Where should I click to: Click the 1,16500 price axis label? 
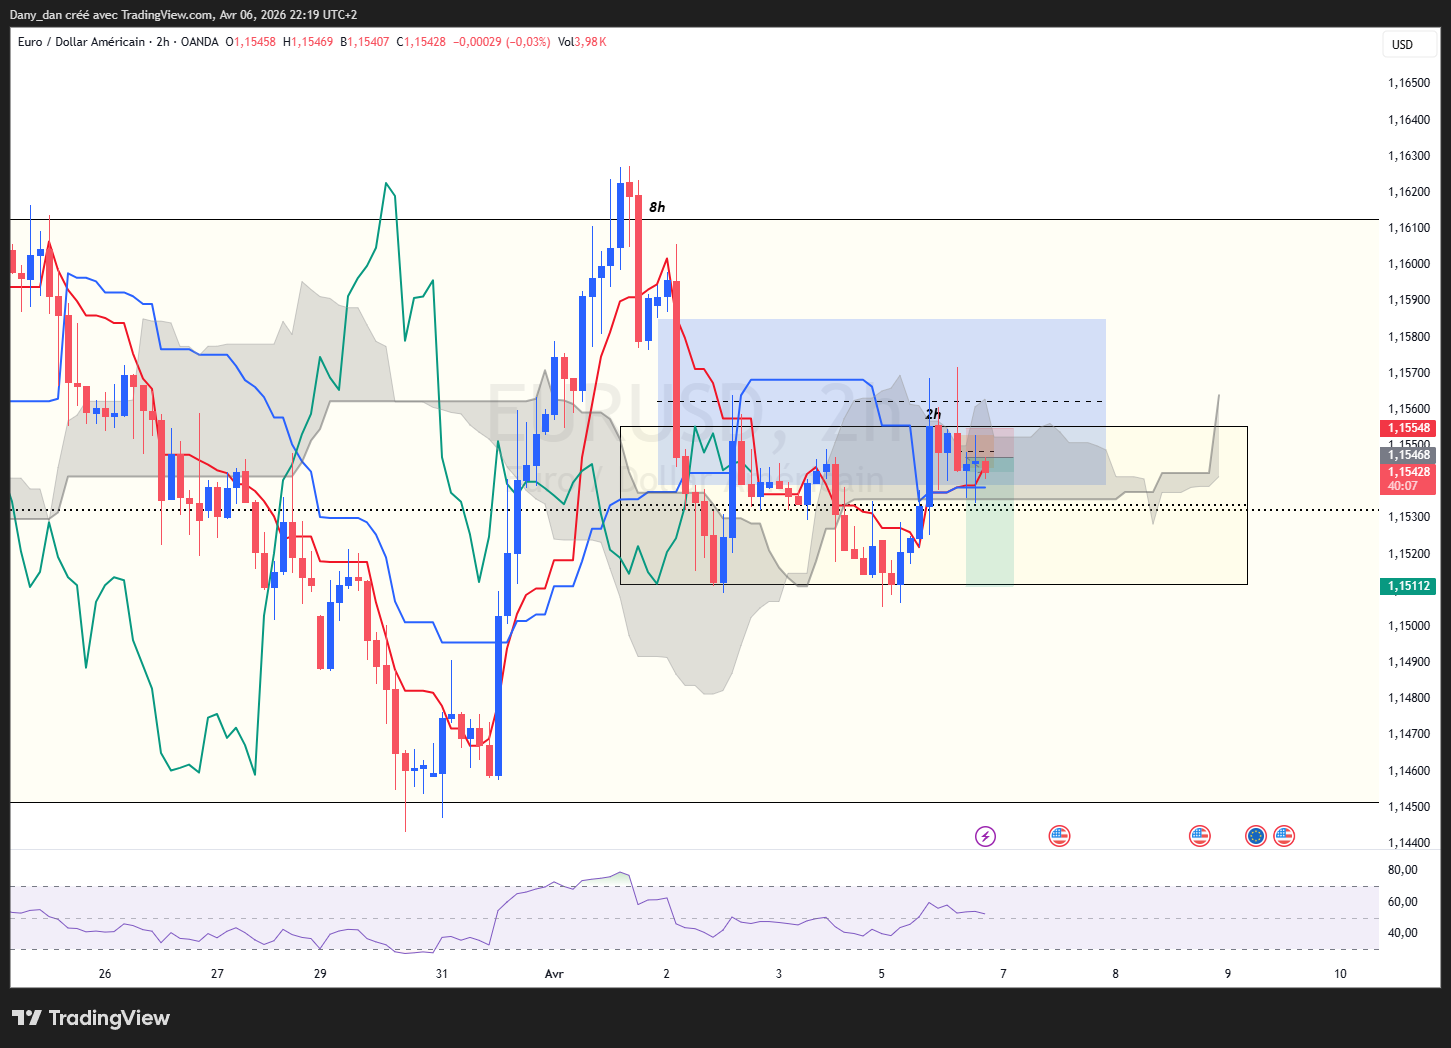[1409, 83]
